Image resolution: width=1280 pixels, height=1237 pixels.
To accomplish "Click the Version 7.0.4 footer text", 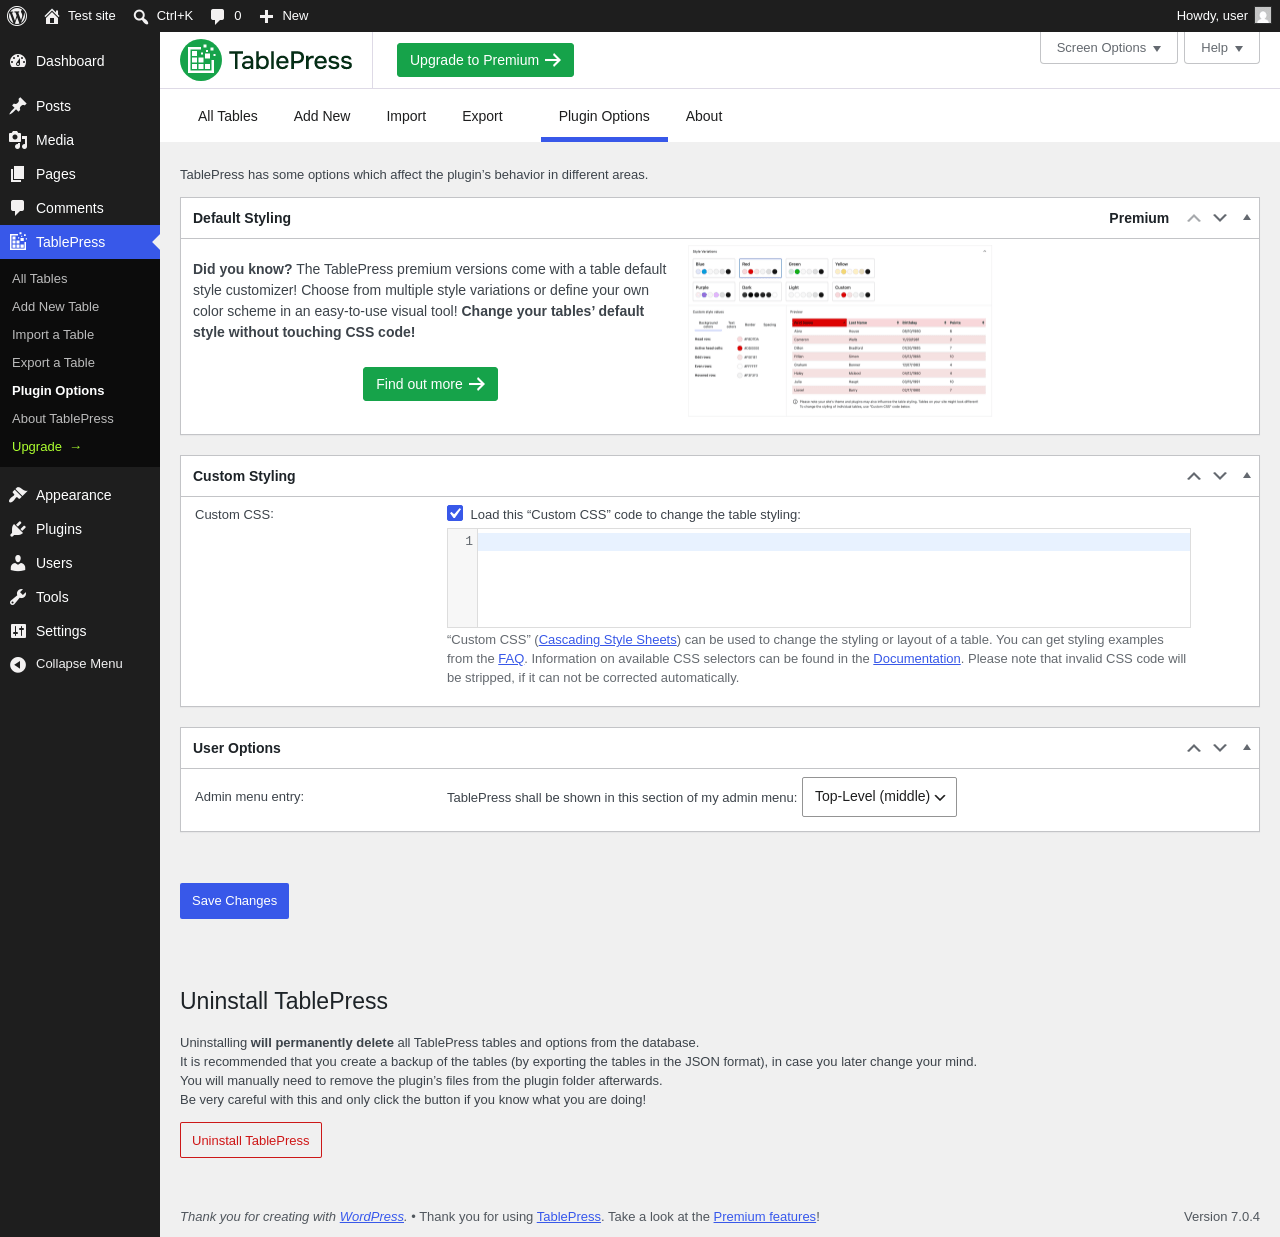I will pyautogui.click(x=1222, y=1217).
